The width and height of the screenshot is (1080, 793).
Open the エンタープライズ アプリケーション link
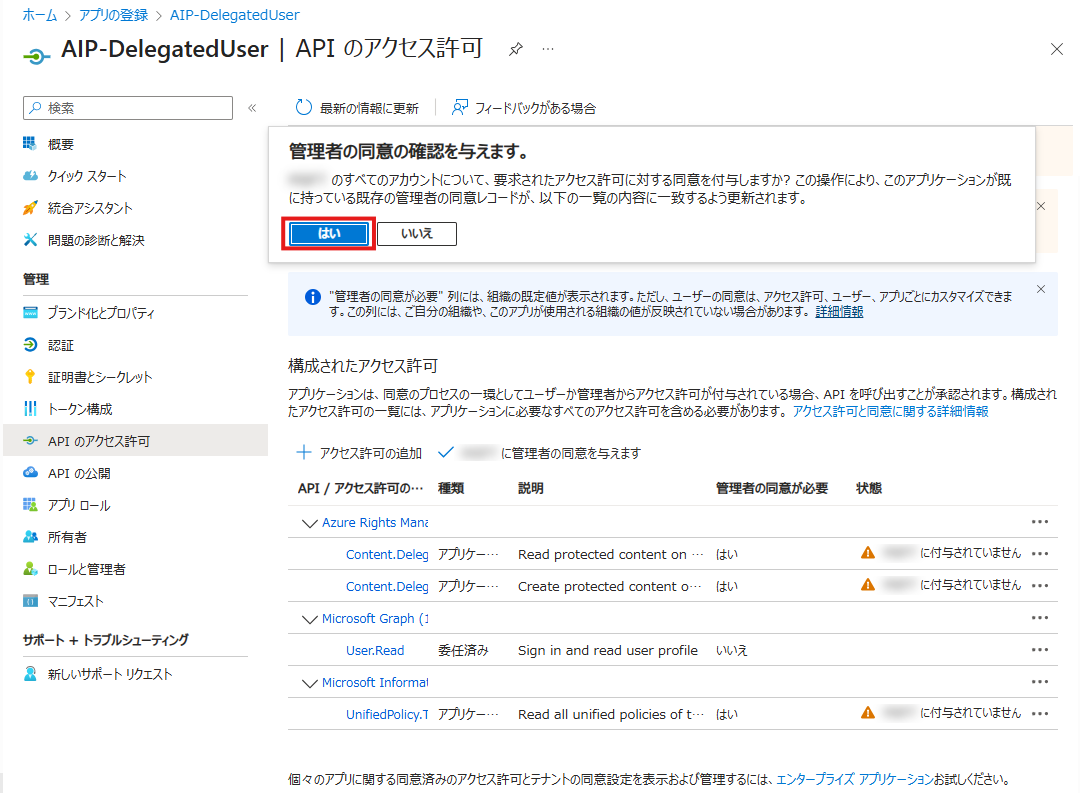tap(855, 779)
